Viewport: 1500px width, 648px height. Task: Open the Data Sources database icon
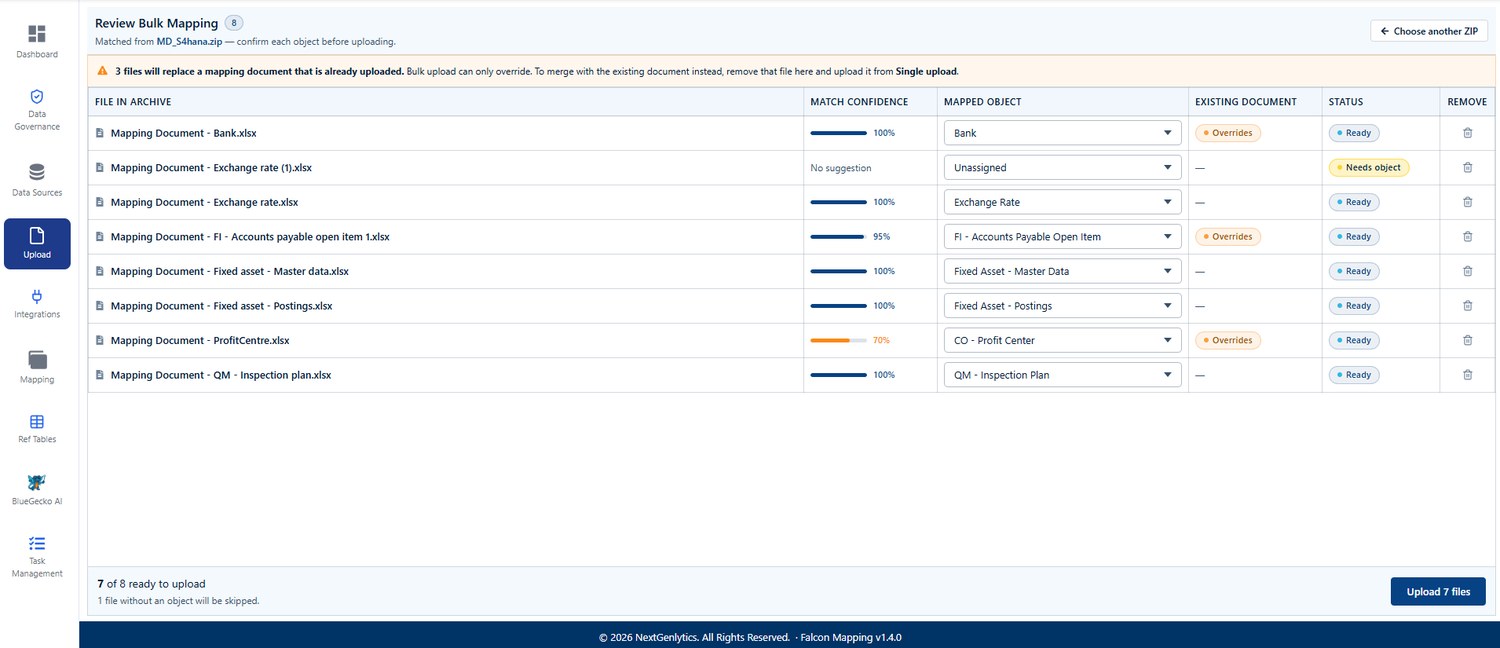tap(37, 172)
